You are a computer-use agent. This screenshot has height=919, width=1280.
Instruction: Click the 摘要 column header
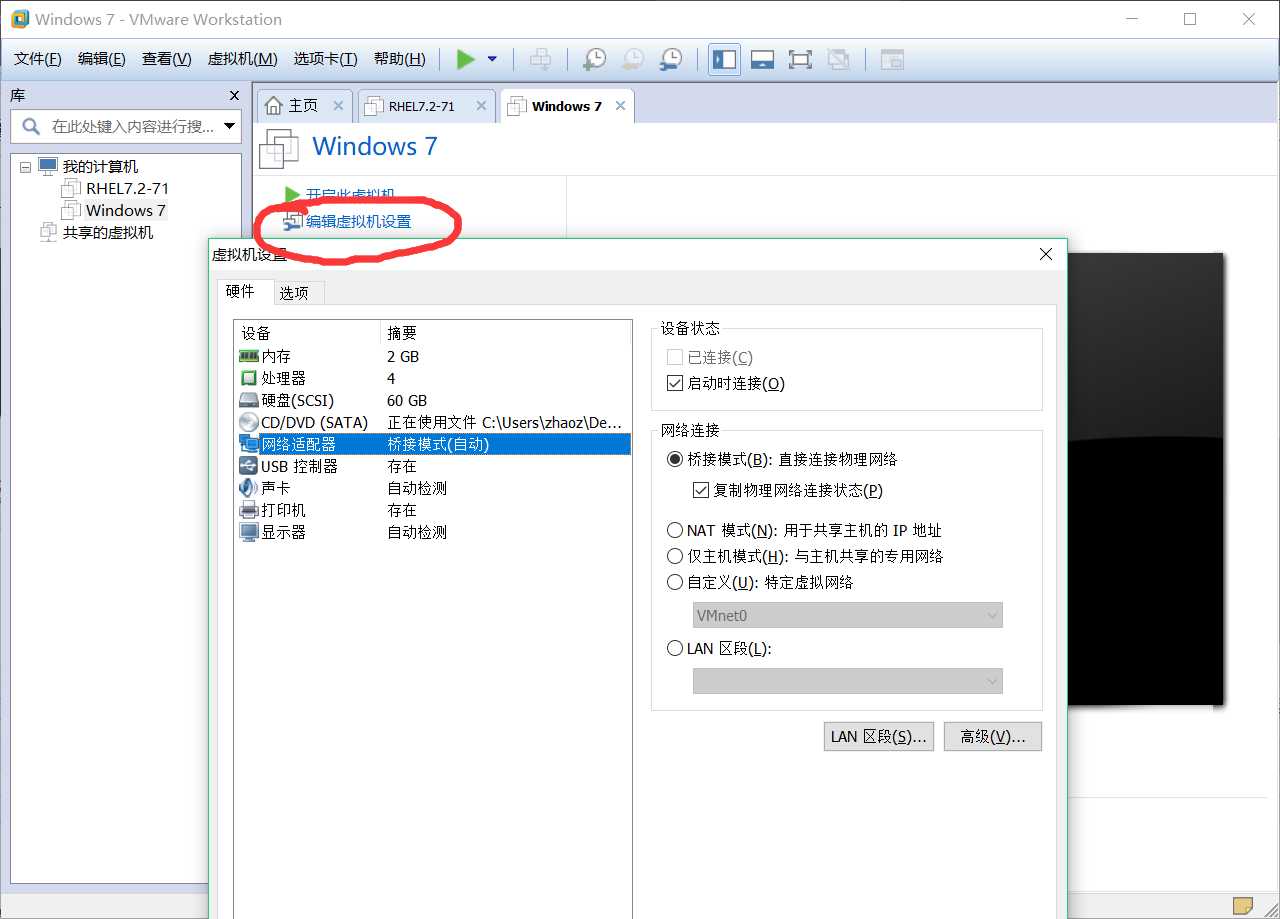tap(505, 333)
